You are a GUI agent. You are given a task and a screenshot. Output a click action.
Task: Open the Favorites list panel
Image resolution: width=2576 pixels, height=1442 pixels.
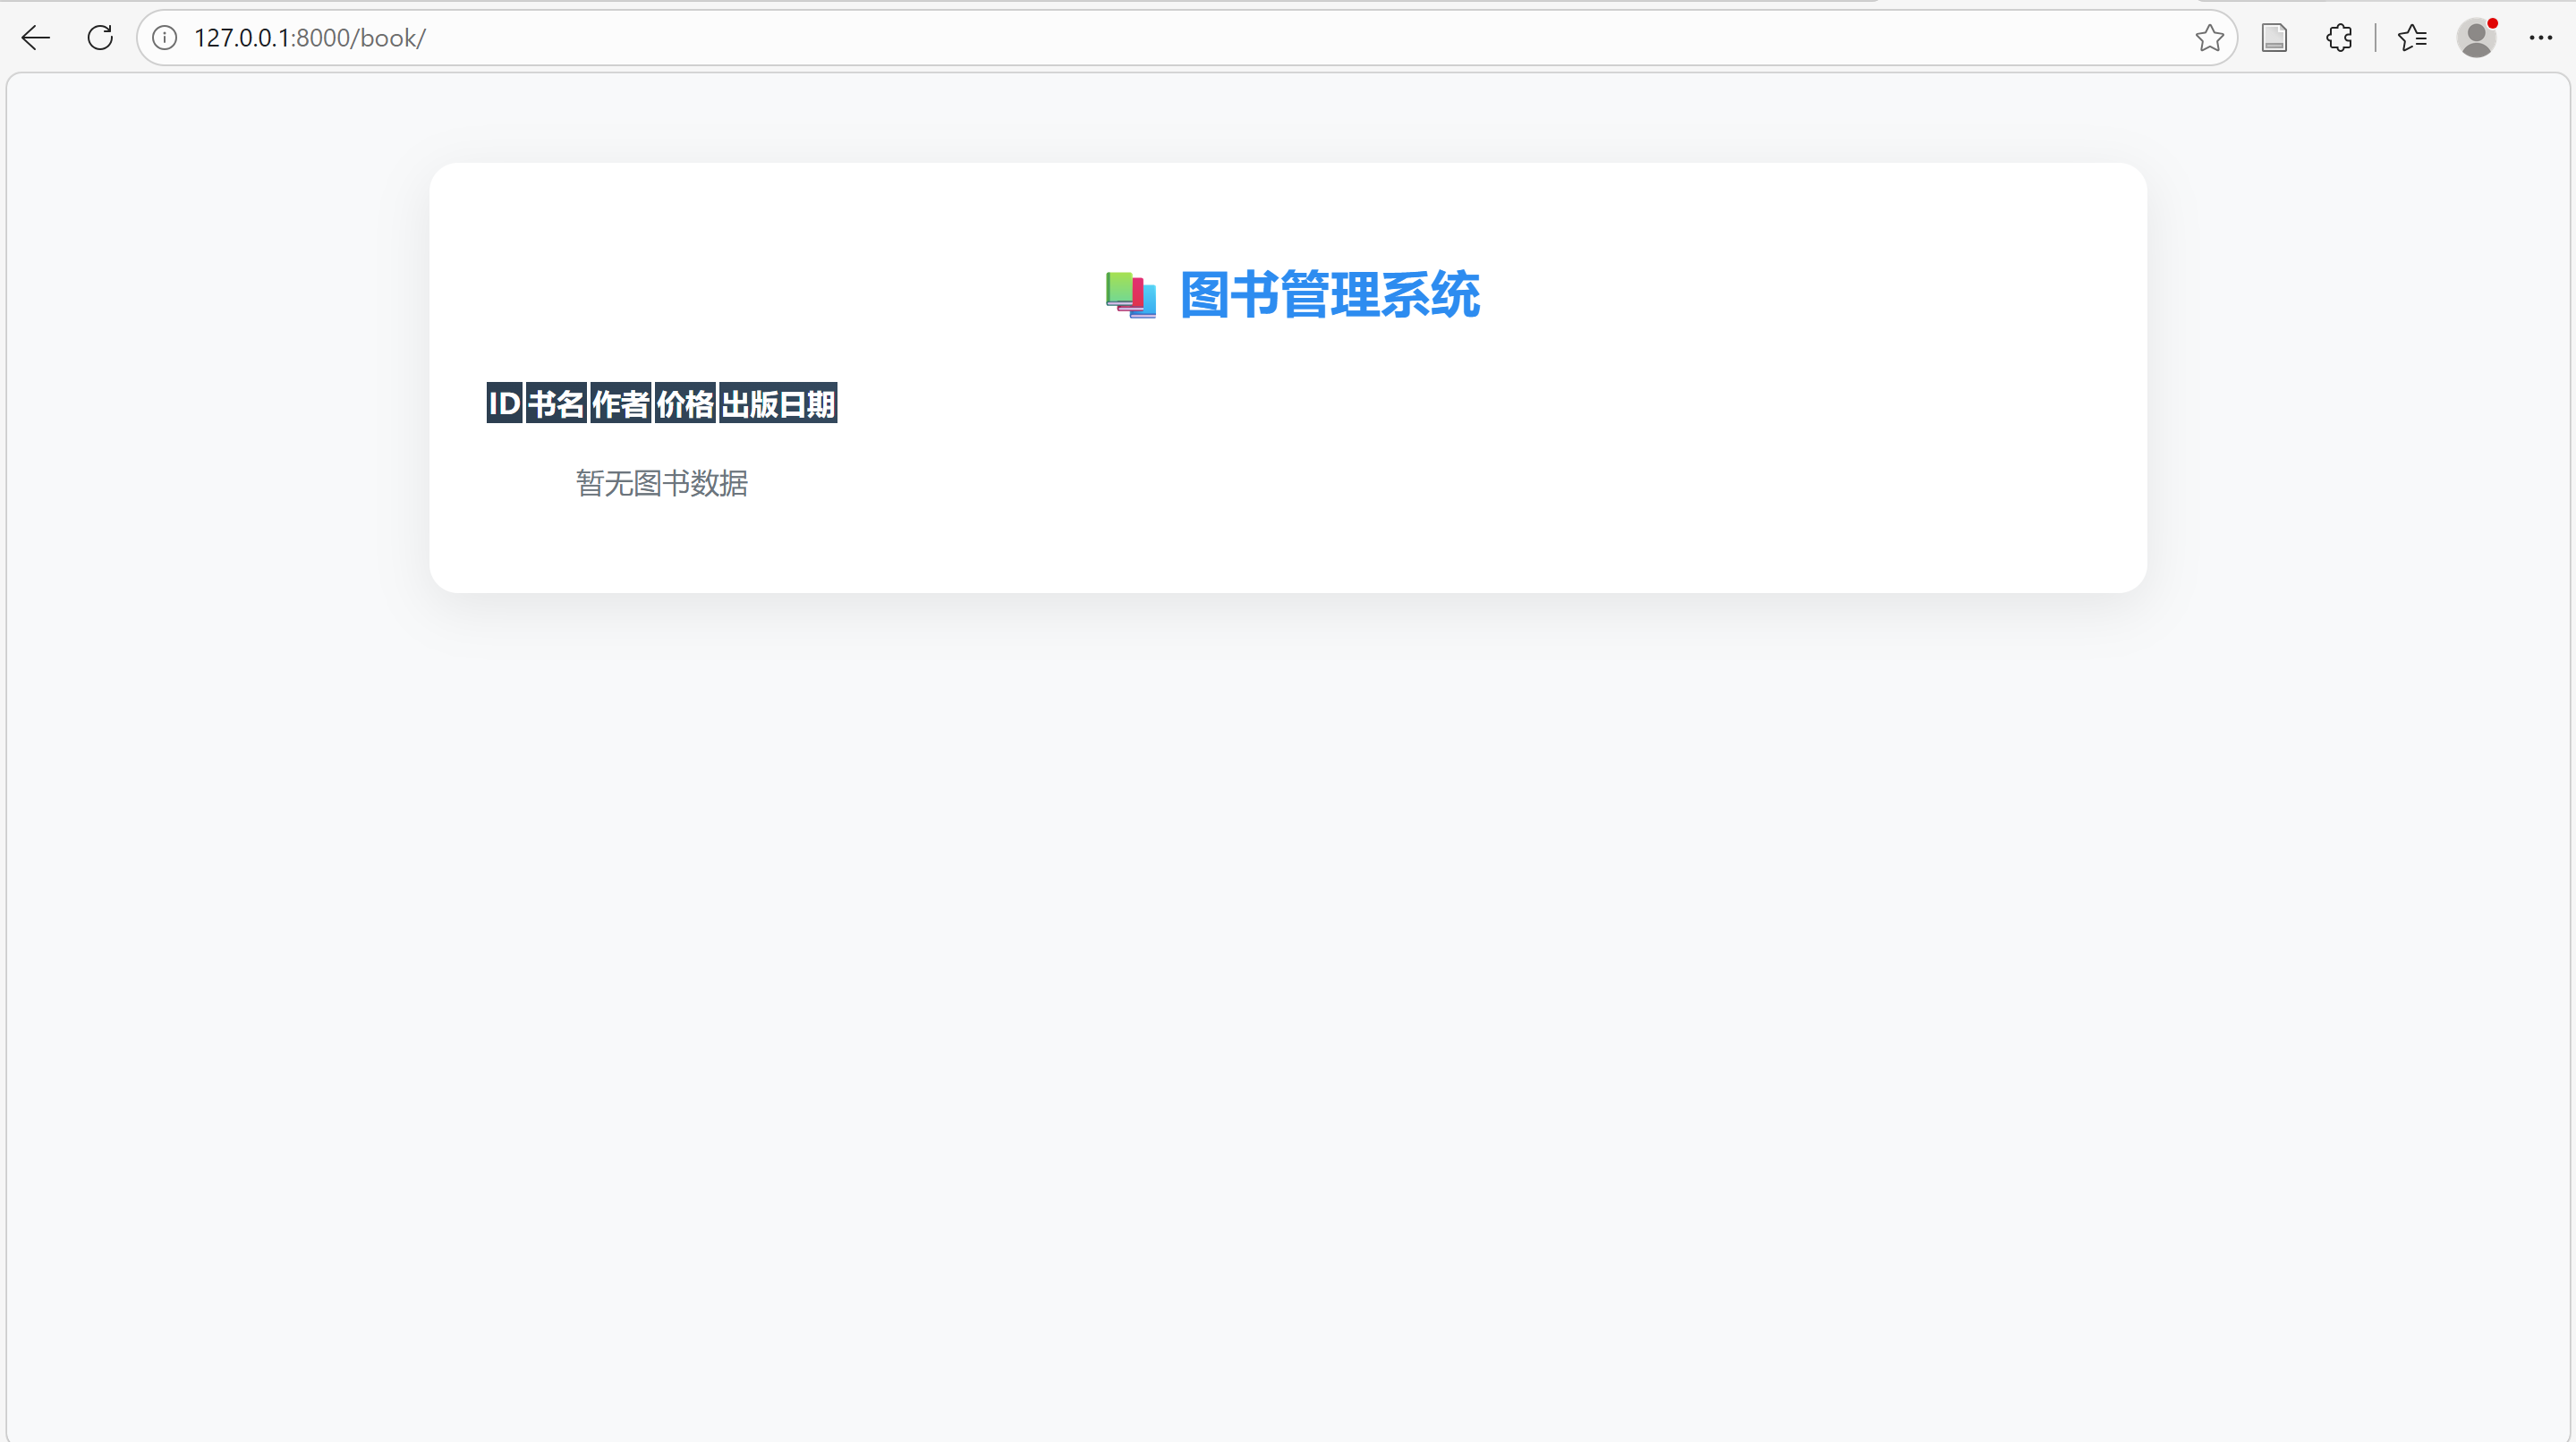2412,38
